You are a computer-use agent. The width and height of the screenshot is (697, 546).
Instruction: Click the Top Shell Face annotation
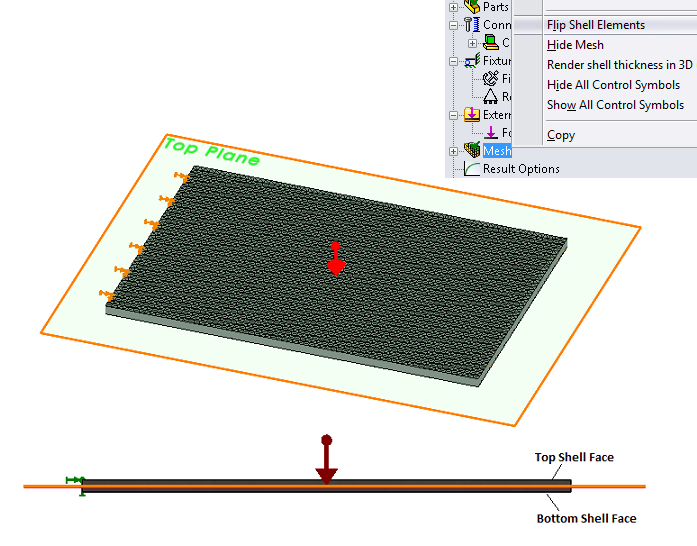tap(574, 457)
